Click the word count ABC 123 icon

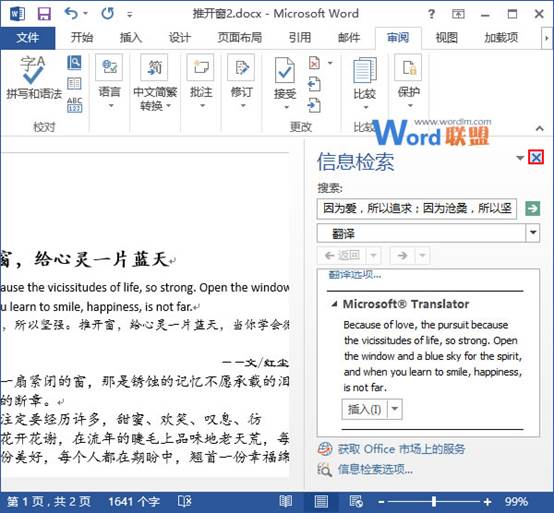[74, 105]
